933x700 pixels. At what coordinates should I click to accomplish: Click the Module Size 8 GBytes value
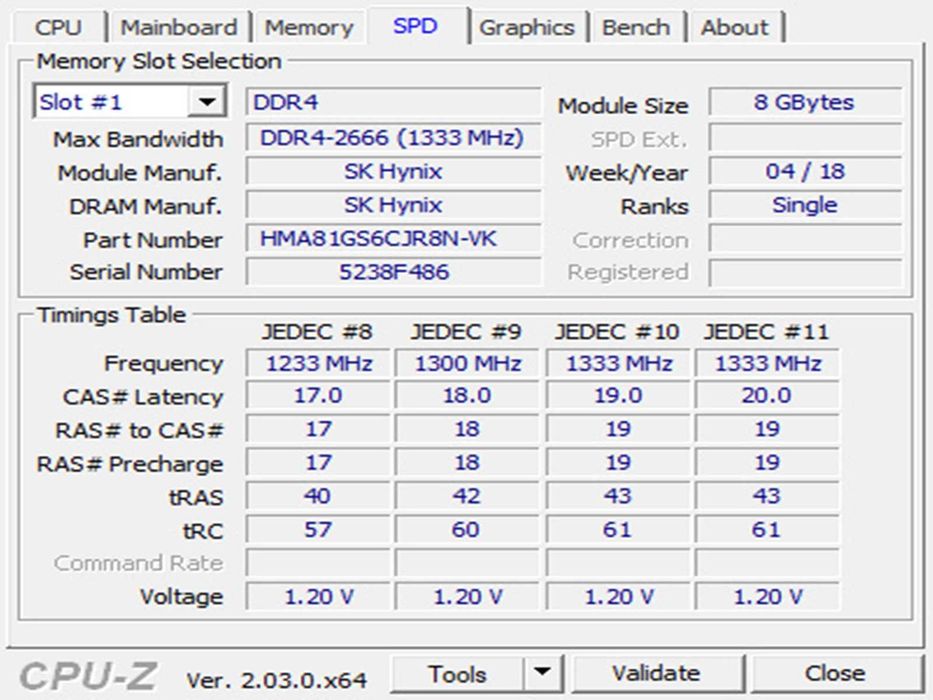(x=805, y=102)
